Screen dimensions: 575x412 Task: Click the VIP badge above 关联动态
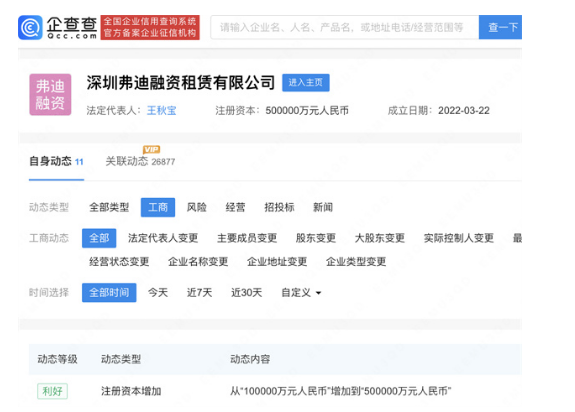point(151,149)
